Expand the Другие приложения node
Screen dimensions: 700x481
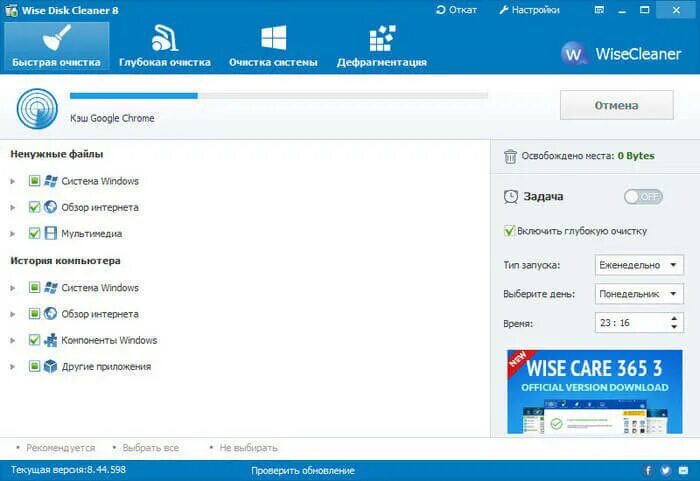pyautogui.click(x=12, y=366)
